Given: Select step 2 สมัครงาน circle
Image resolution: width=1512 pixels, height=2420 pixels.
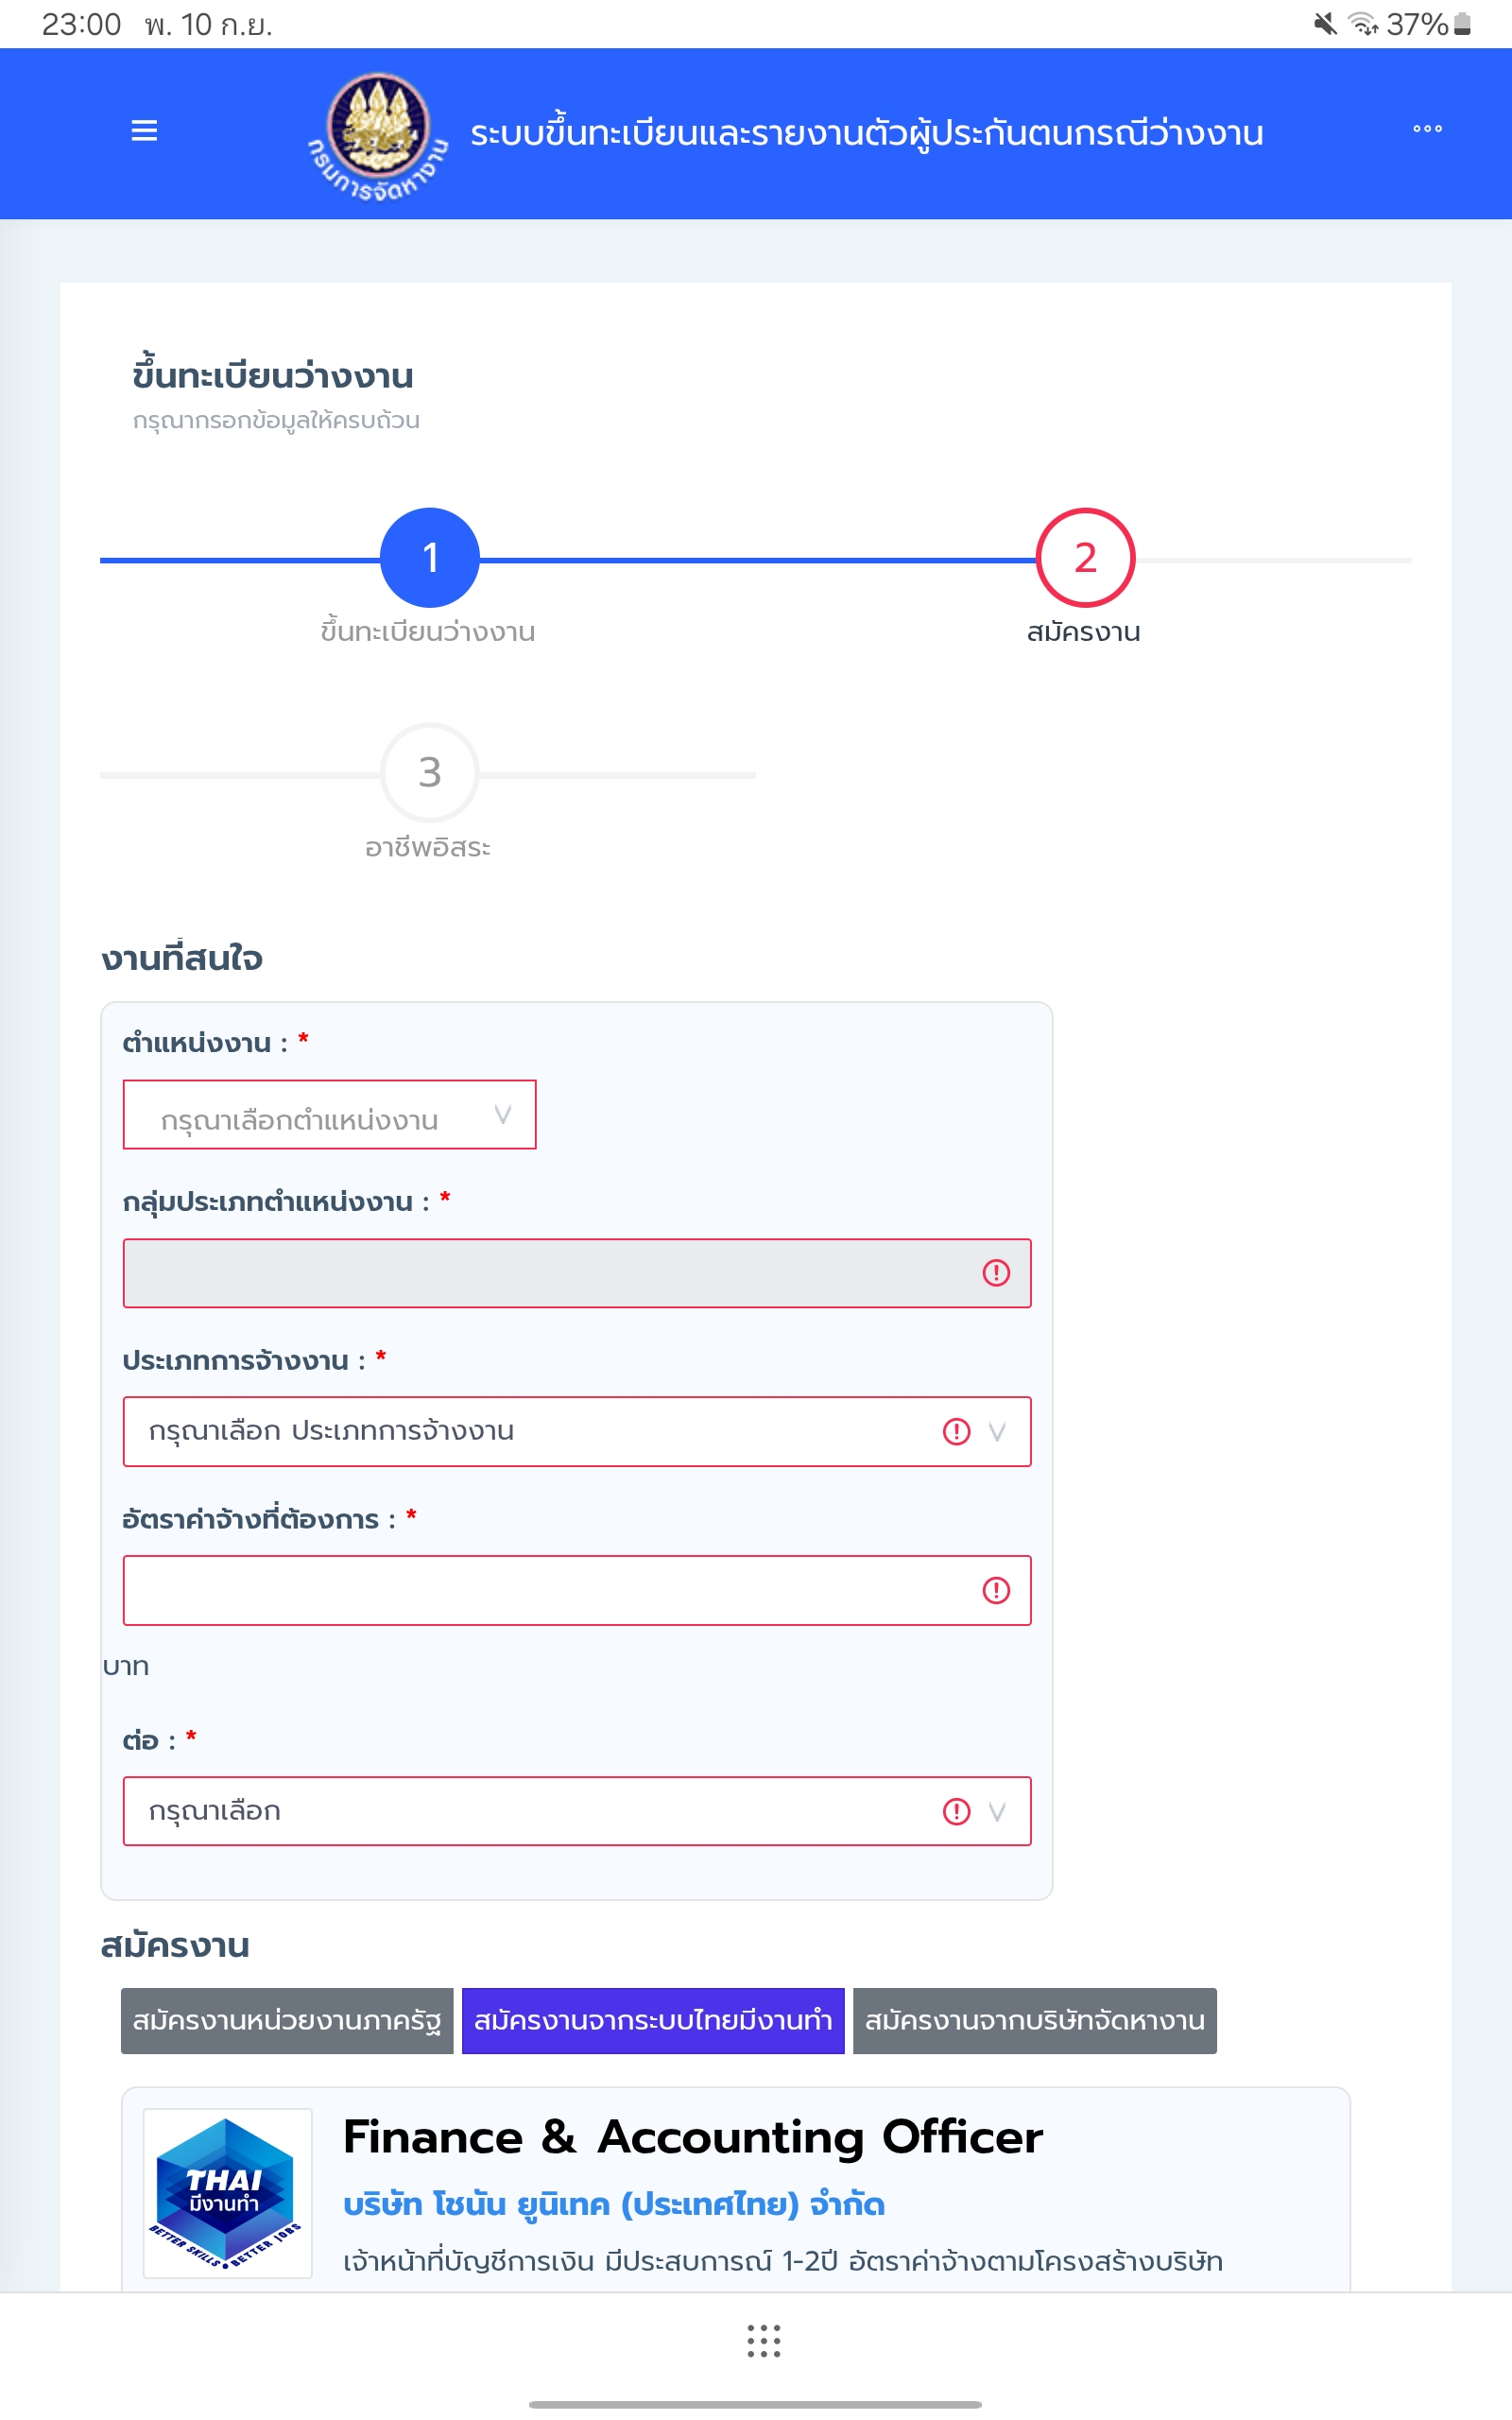Looking at the screenshot, I should click(x=1085, y=558).
